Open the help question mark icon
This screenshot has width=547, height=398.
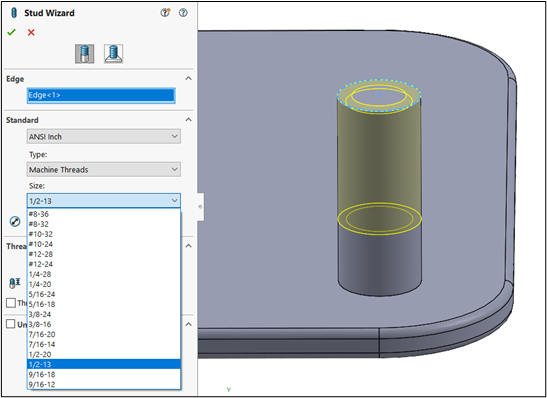(x=183, y=13)
